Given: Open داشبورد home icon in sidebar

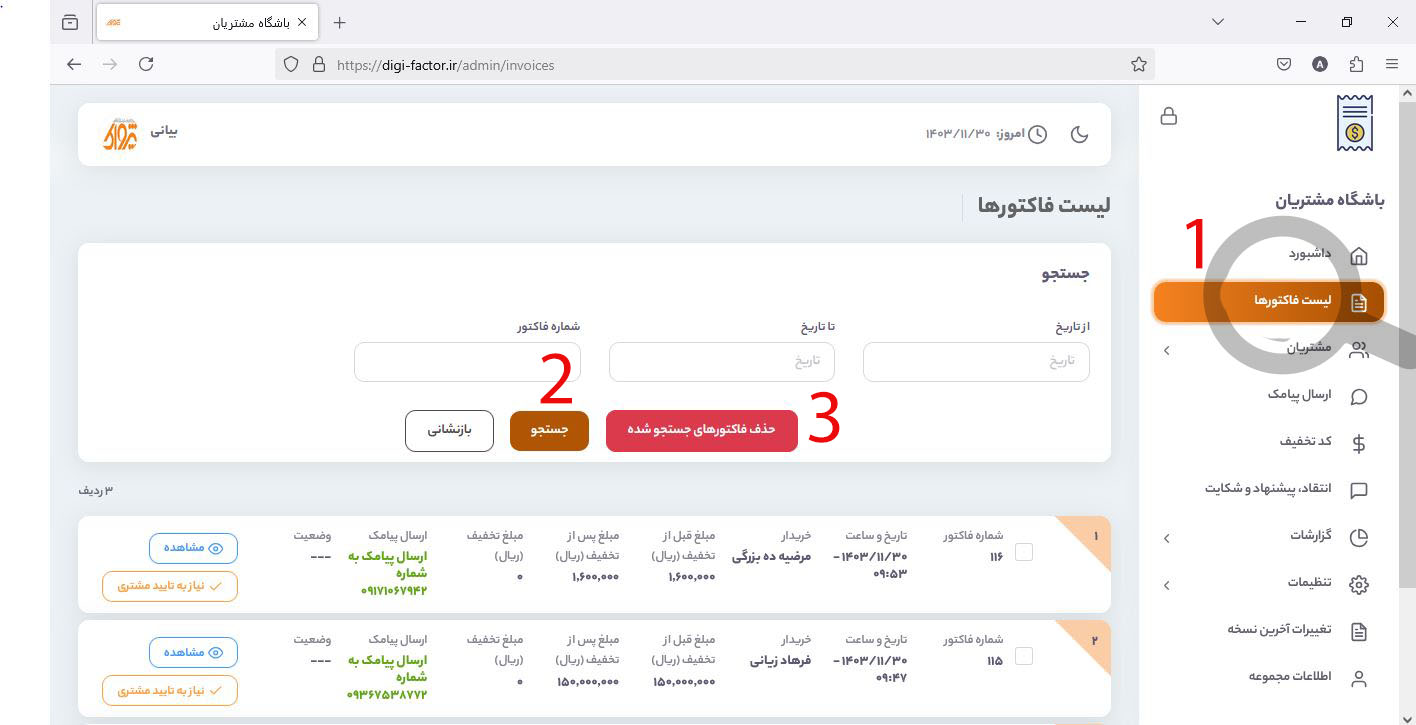Looking at the screenshot, I should tap(1358, 255).
